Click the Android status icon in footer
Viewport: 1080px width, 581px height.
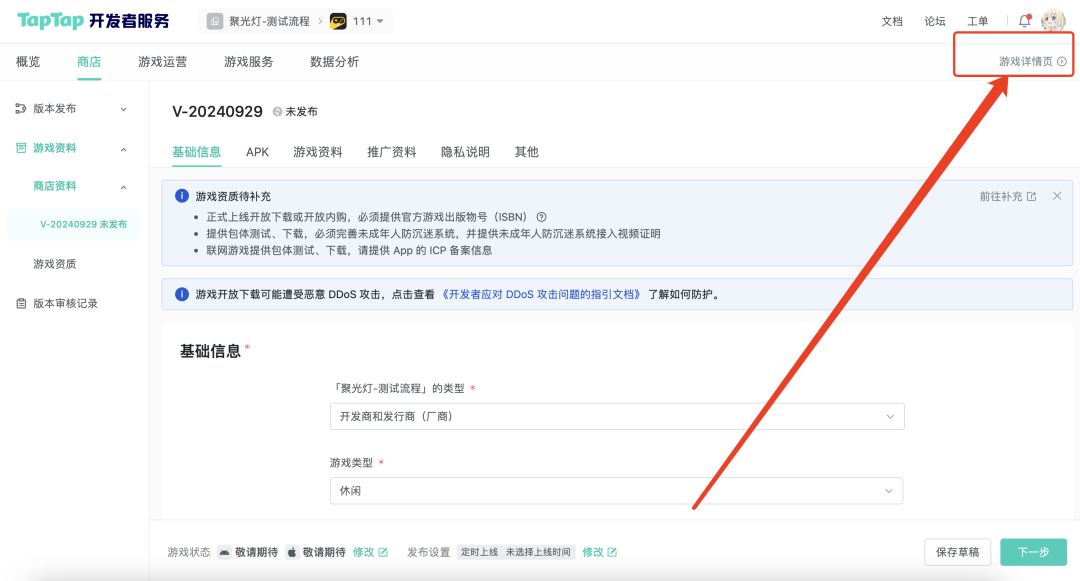coord(225,552)
